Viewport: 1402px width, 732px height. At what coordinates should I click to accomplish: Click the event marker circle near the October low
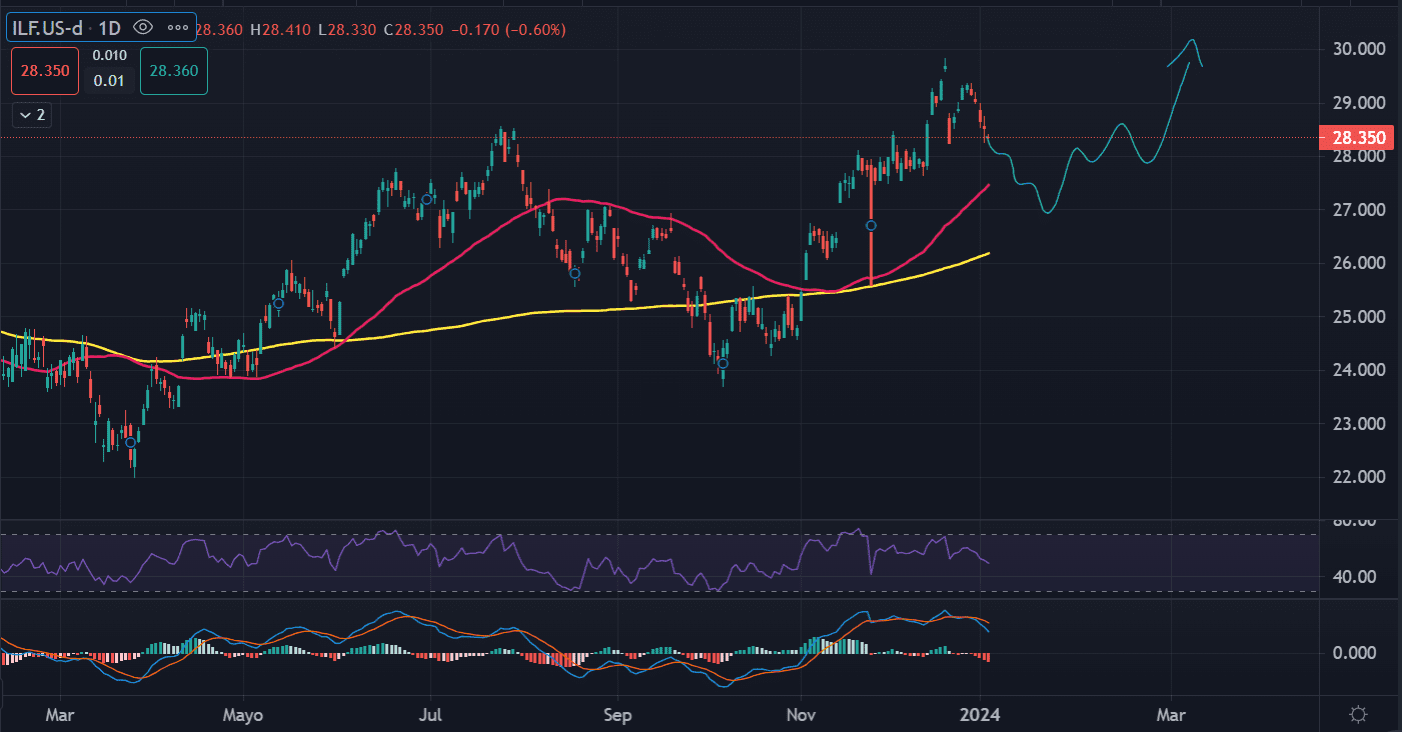click(x=723, y=363)
